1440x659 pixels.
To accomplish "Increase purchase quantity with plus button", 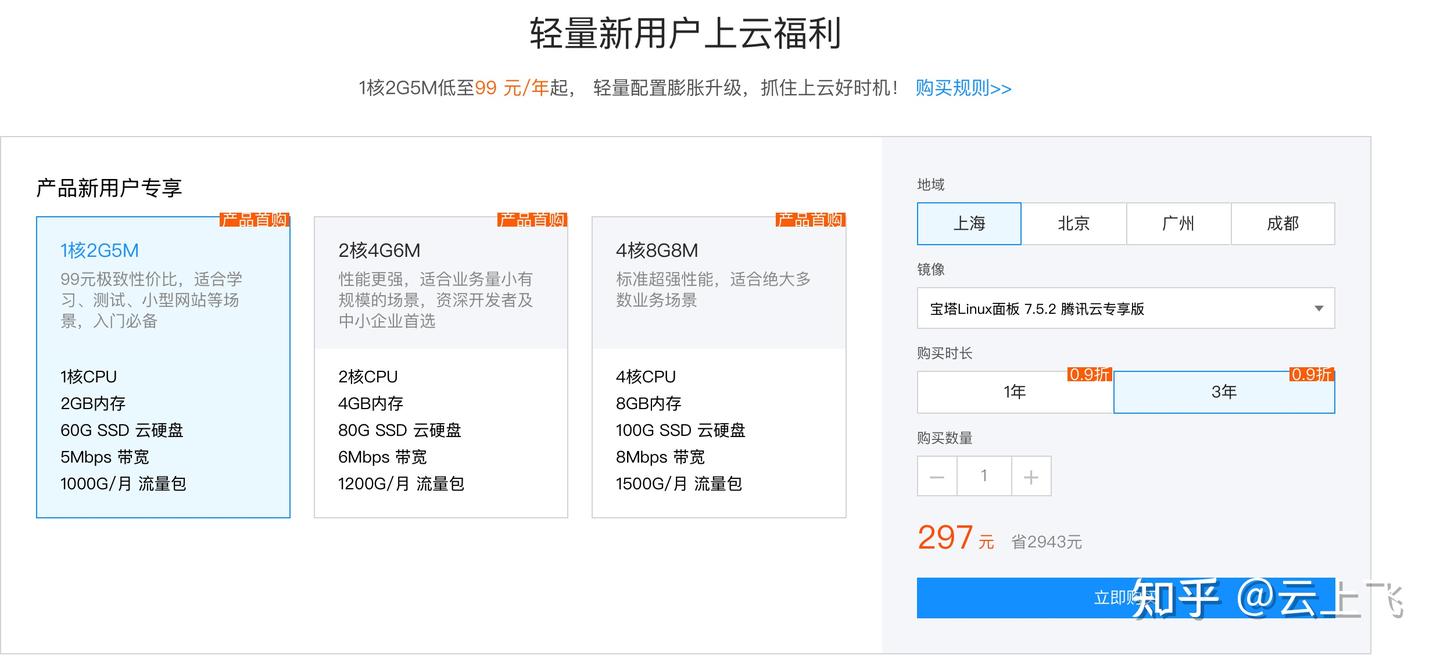I will (x=1031, y=476).
